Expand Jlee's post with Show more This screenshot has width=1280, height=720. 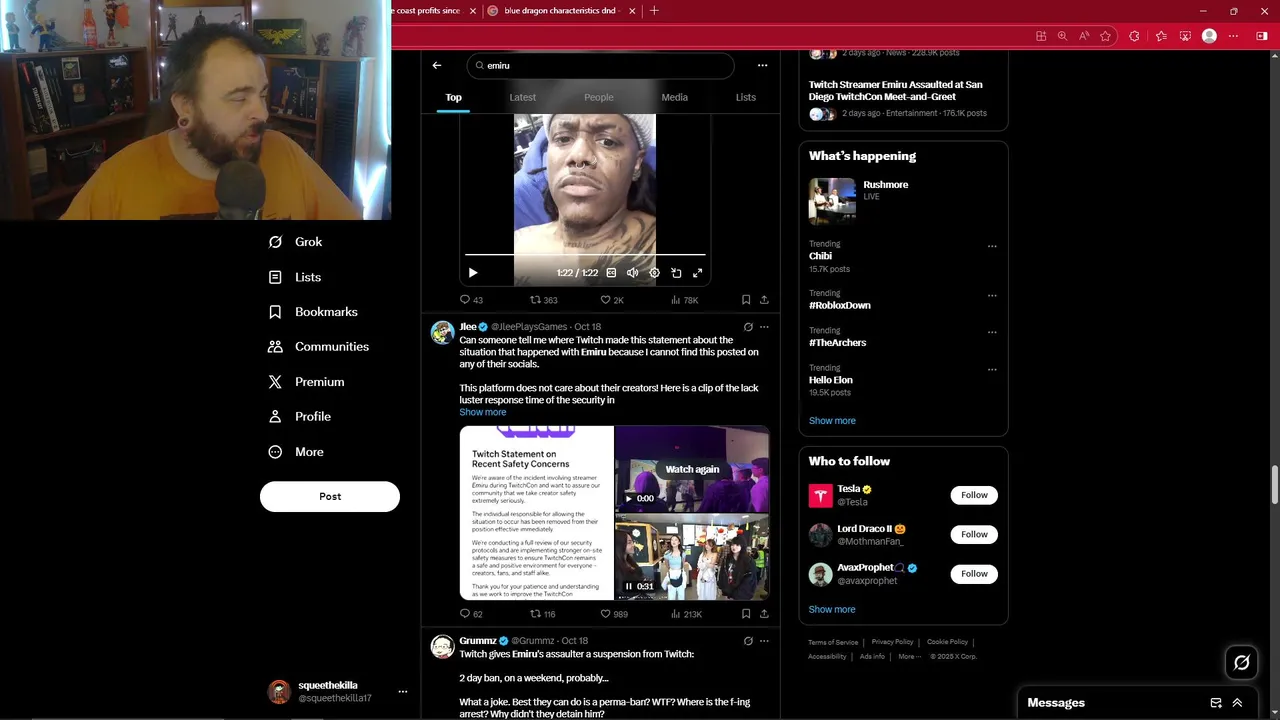(x=483, y=412)
